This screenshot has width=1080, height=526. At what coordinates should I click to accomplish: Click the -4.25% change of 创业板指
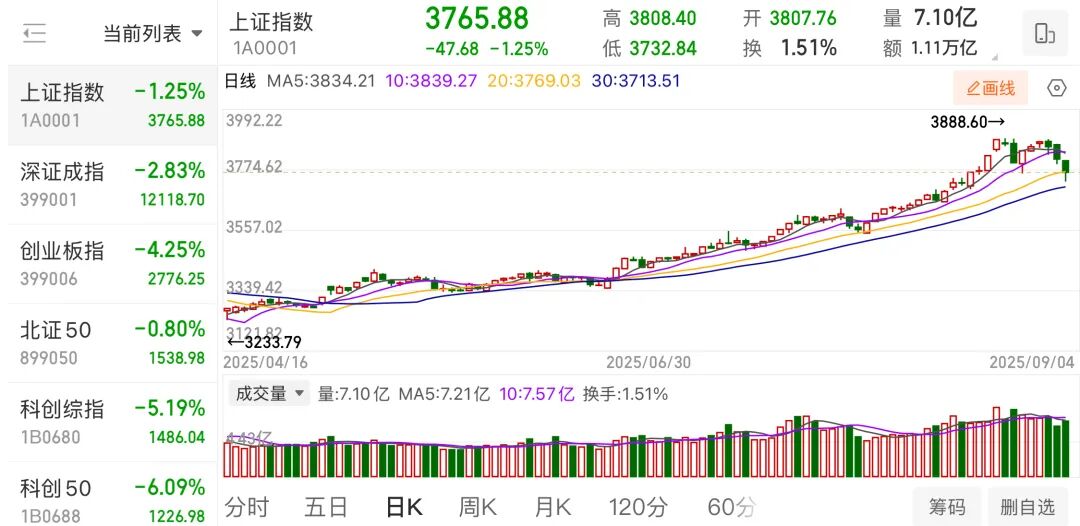coord(169,250)
